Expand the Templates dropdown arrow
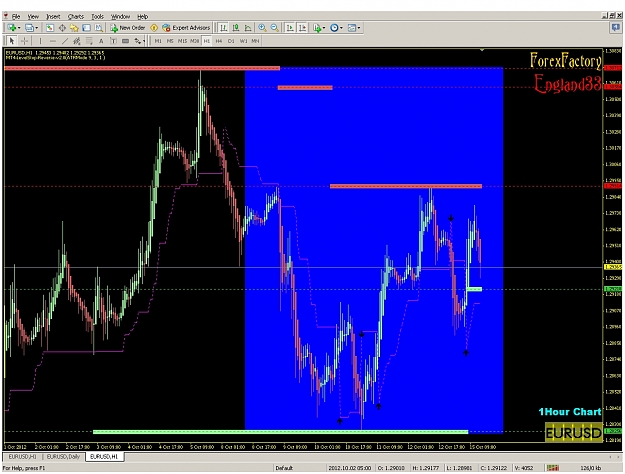 [359, 28]
